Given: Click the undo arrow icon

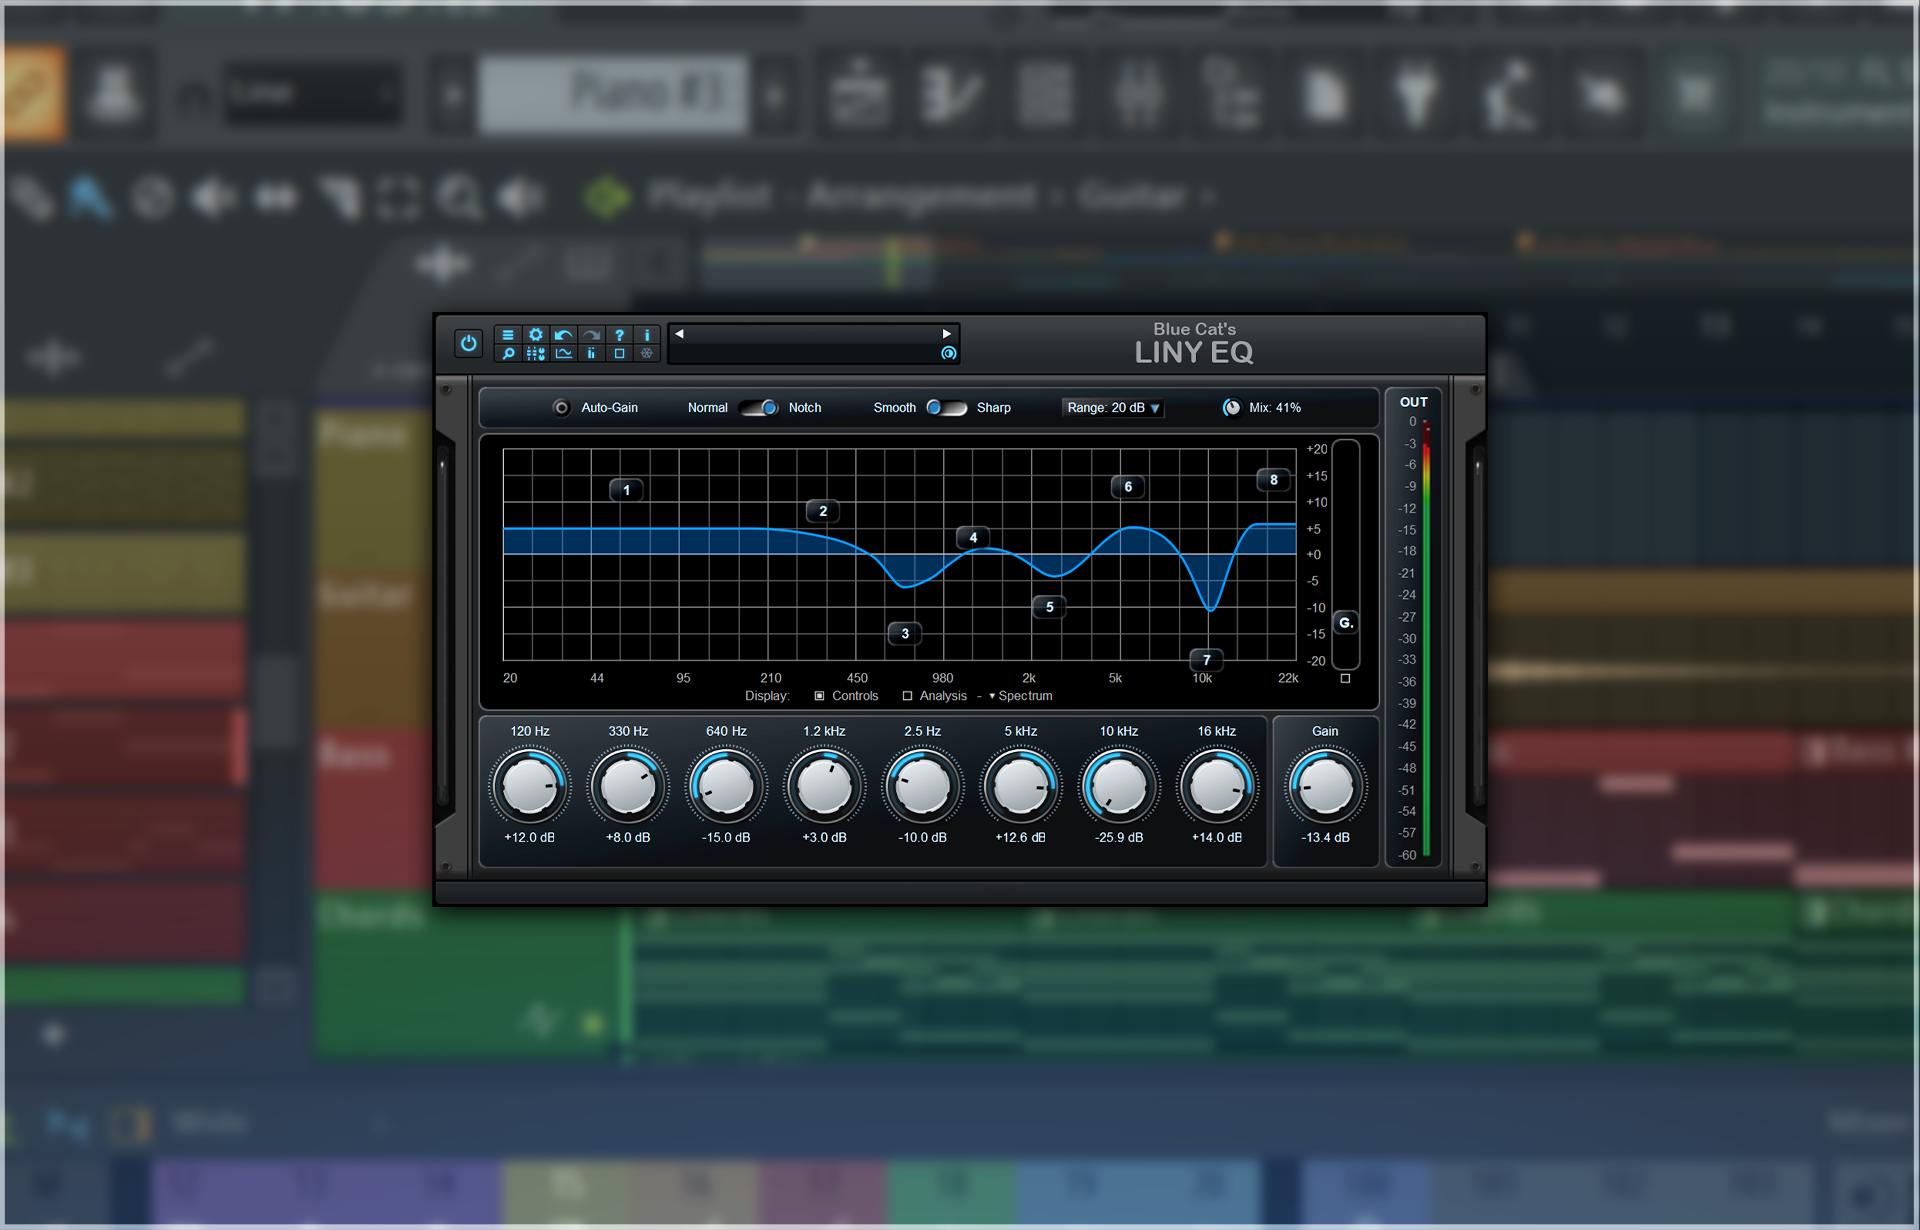Looking at the screenshot, I should coord(564,335).
